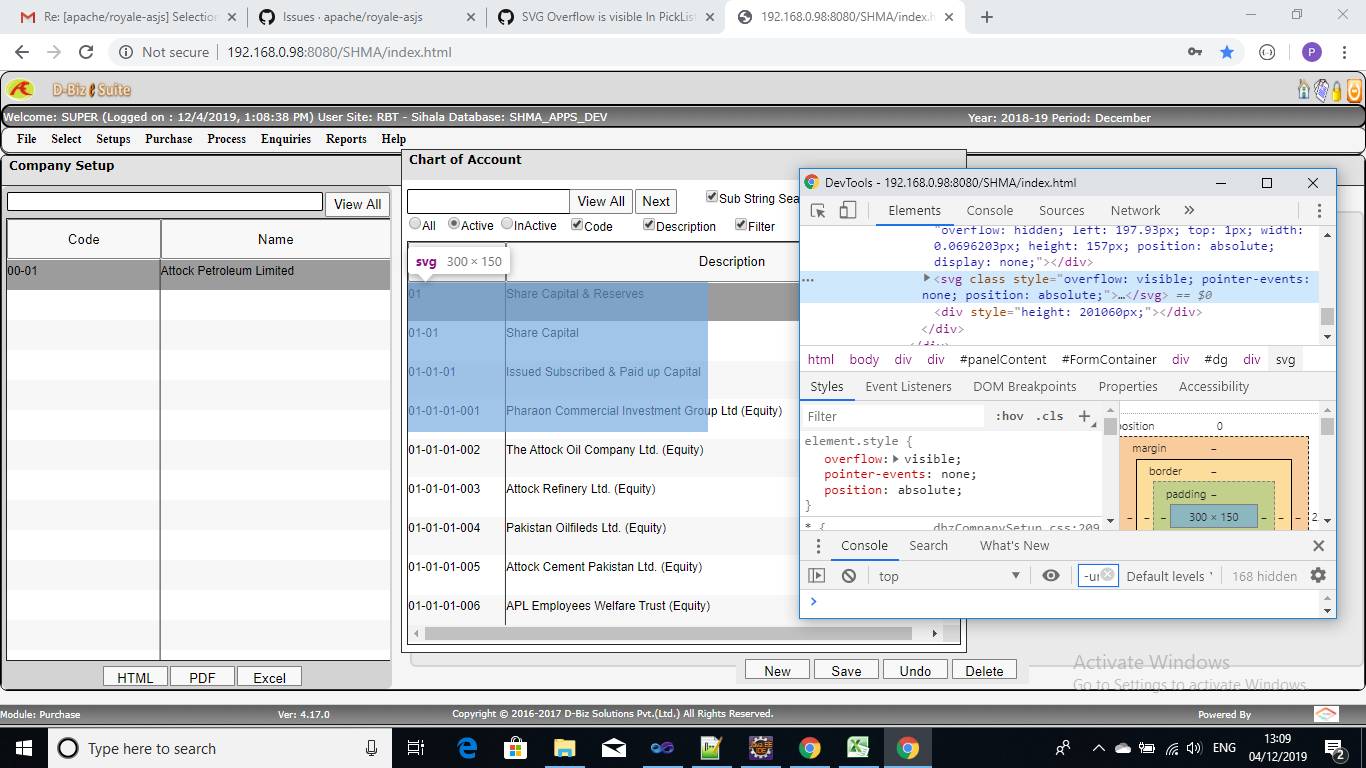Open the console context dropdown top
The height and width of the screenshot is (768, 1366).
coord(949,576)
